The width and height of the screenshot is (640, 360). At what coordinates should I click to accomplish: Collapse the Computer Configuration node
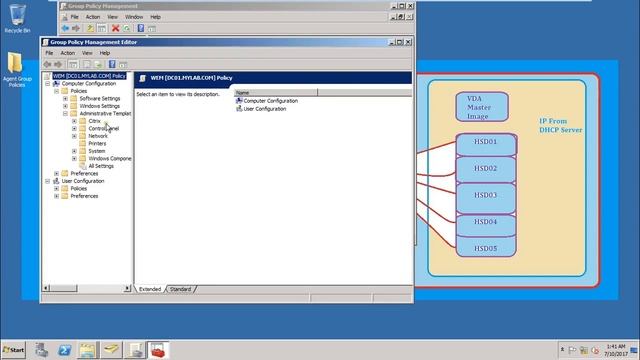[x=48, y=84]
